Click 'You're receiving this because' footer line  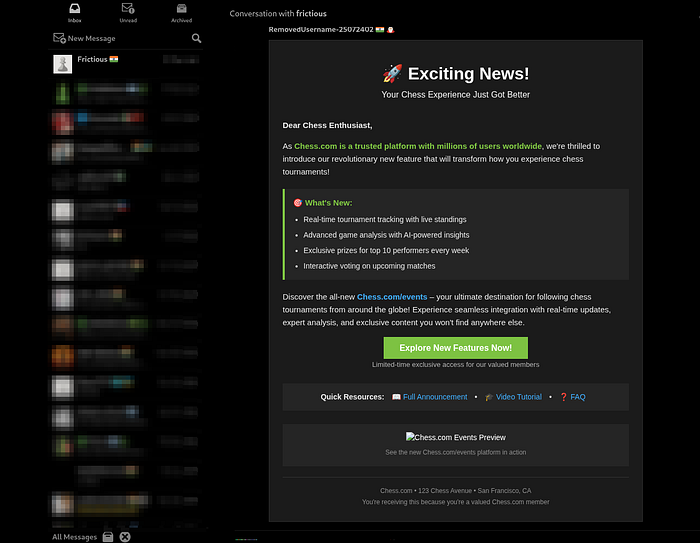click(x=455, y=502)
